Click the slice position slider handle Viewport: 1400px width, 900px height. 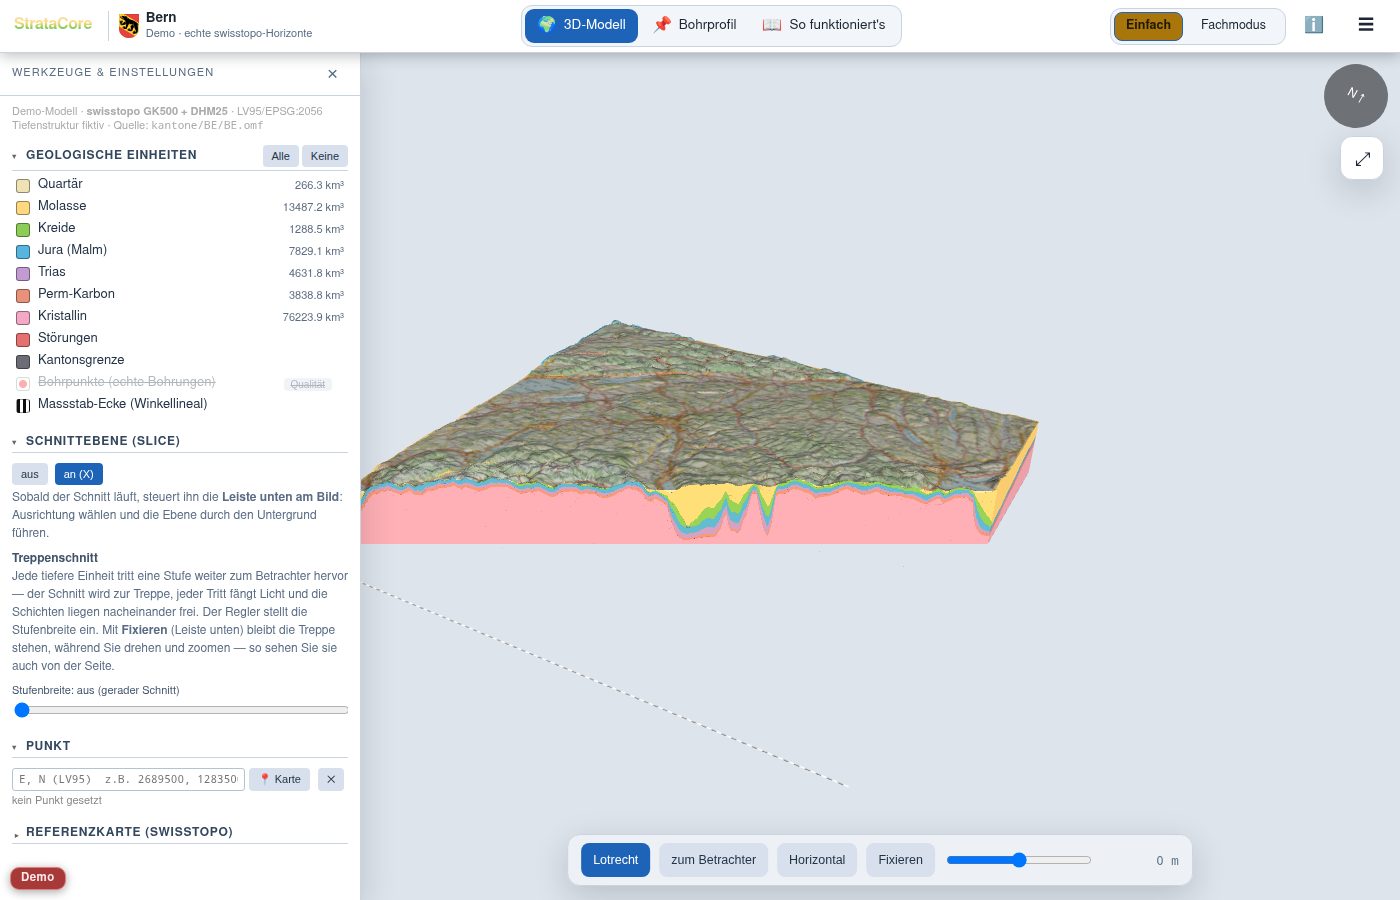click(x=1019, y=860)
